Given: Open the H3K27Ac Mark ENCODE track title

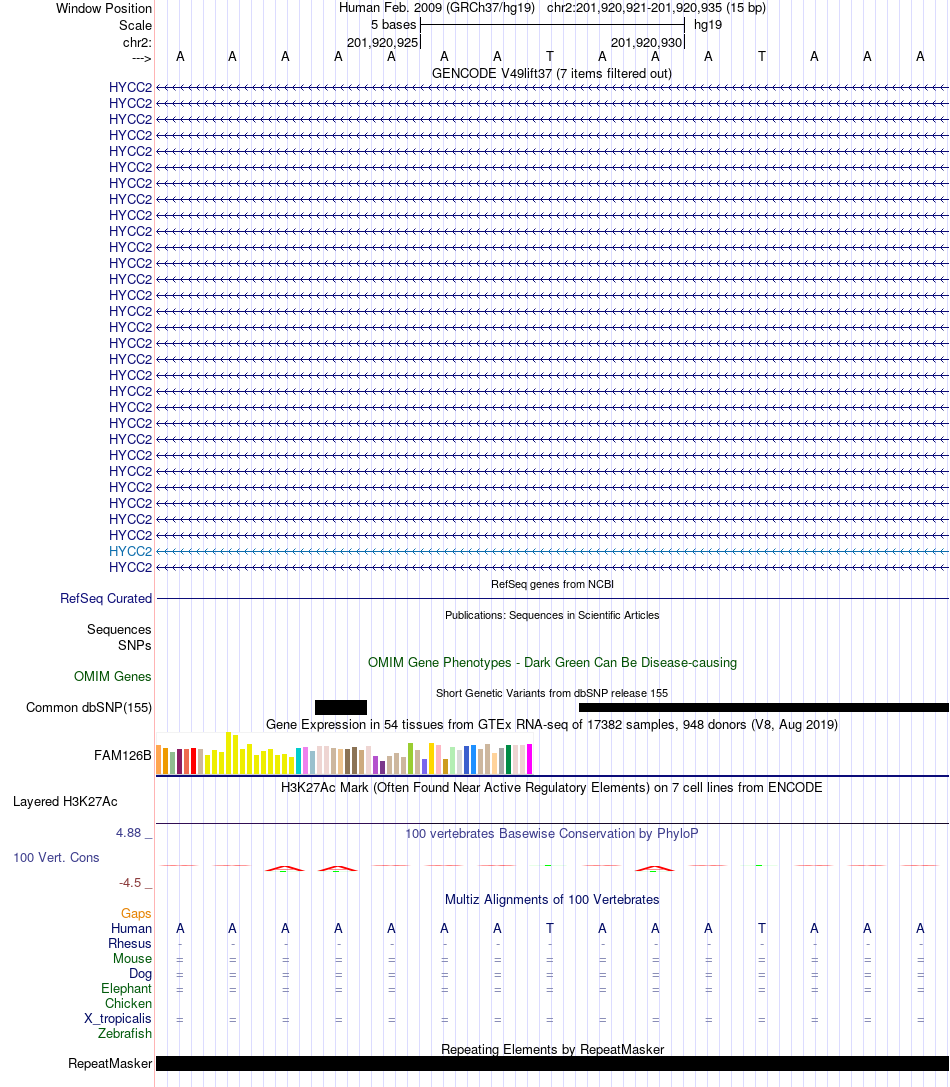Looking at the screenshot, I should (x=552, y=788).
